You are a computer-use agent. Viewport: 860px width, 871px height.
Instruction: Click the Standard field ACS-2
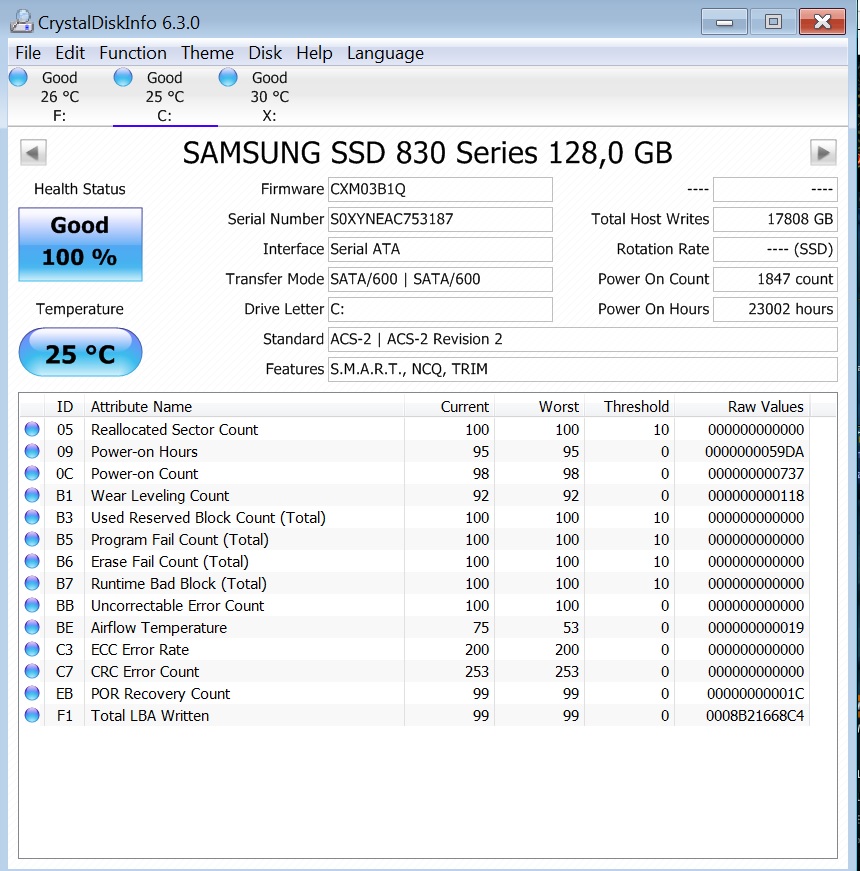[x=583, y=339]
